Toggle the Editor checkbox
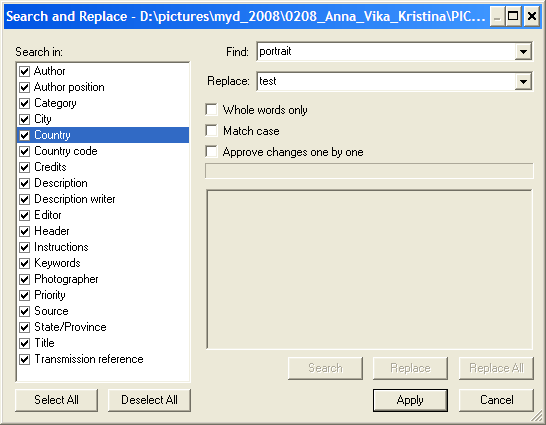 [24, 215]
